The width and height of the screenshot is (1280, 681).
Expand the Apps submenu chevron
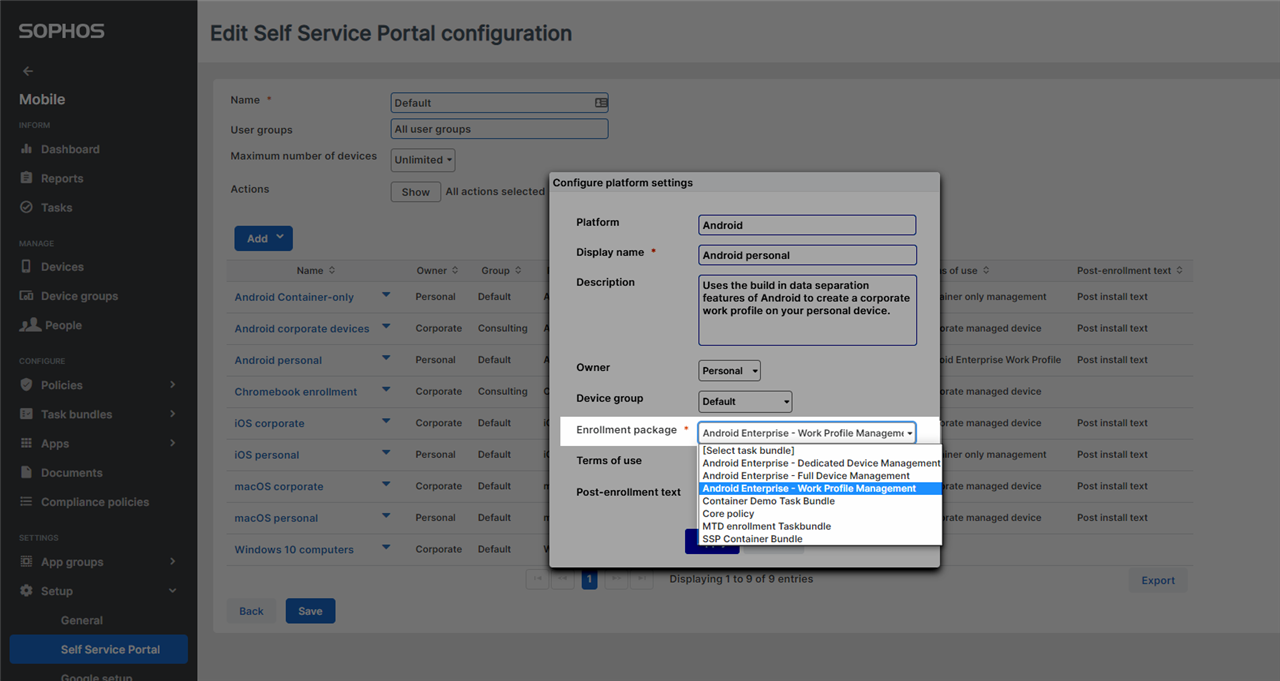[173, 443]
